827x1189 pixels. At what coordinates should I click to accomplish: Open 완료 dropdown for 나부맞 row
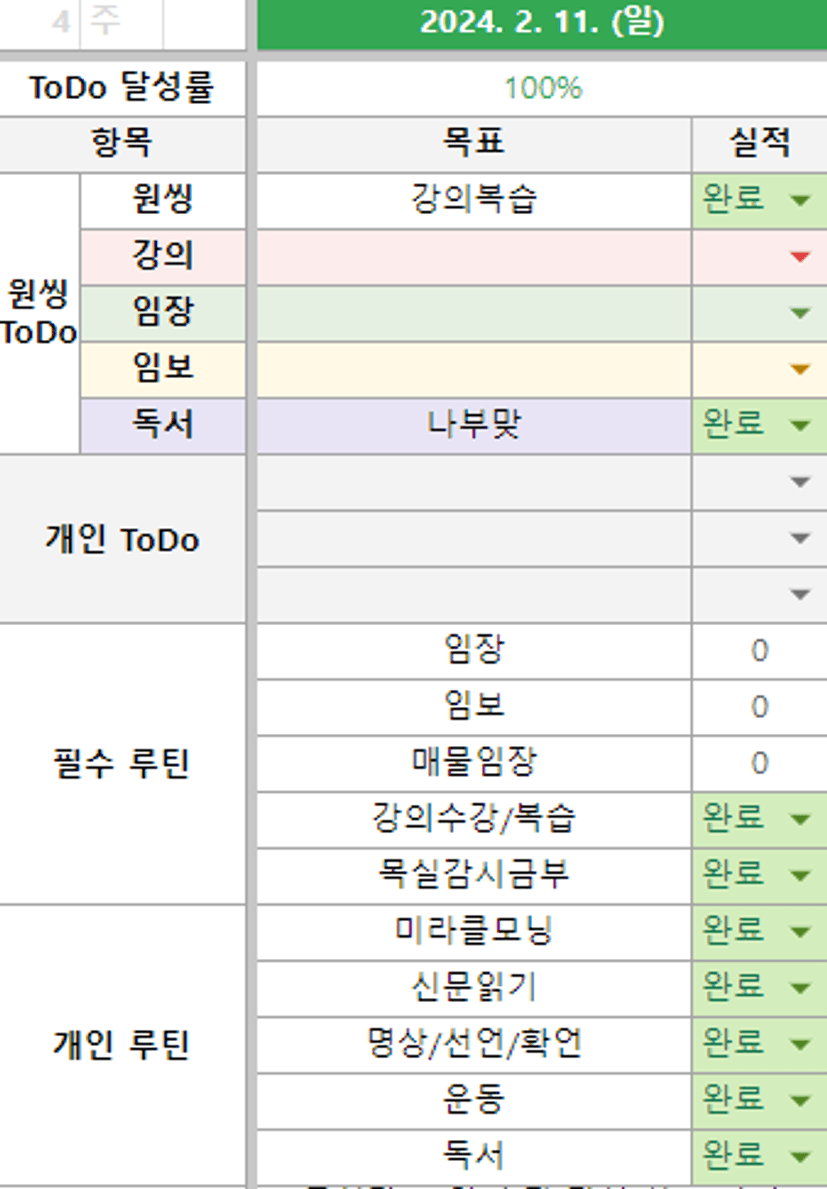[799, 425]
